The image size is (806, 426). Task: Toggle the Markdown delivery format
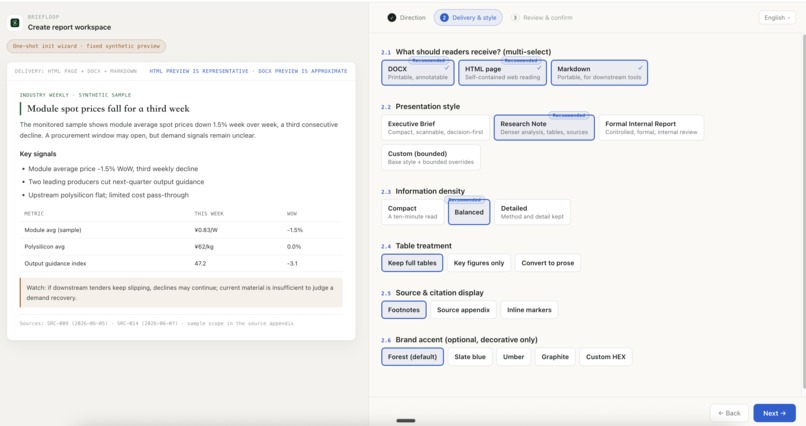[599, 72]
